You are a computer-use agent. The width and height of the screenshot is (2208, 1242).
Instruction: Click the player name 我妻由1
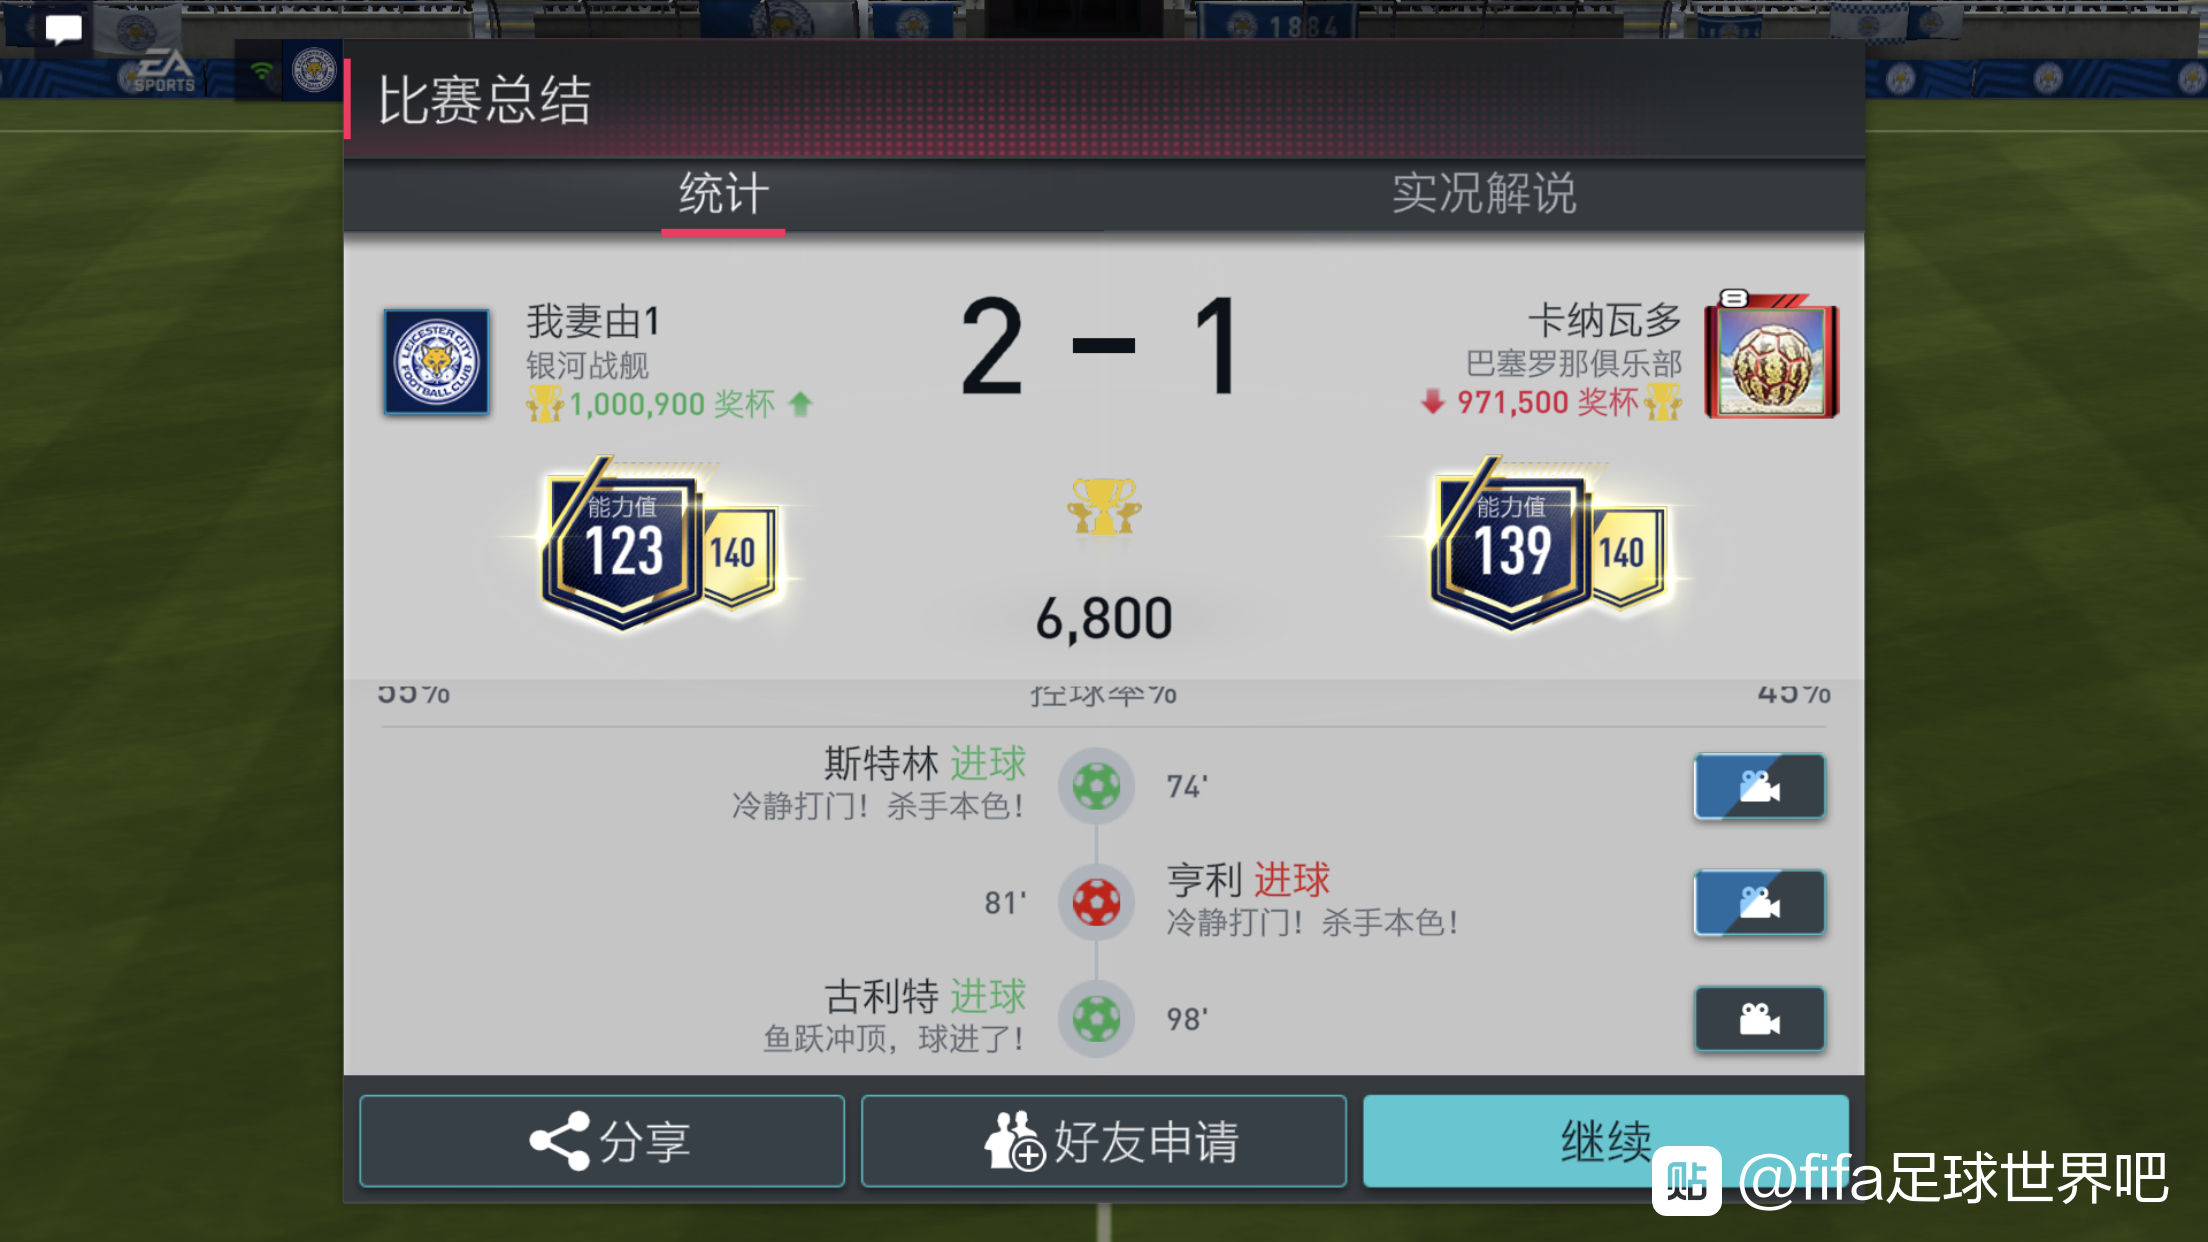[x=593, y=322]
